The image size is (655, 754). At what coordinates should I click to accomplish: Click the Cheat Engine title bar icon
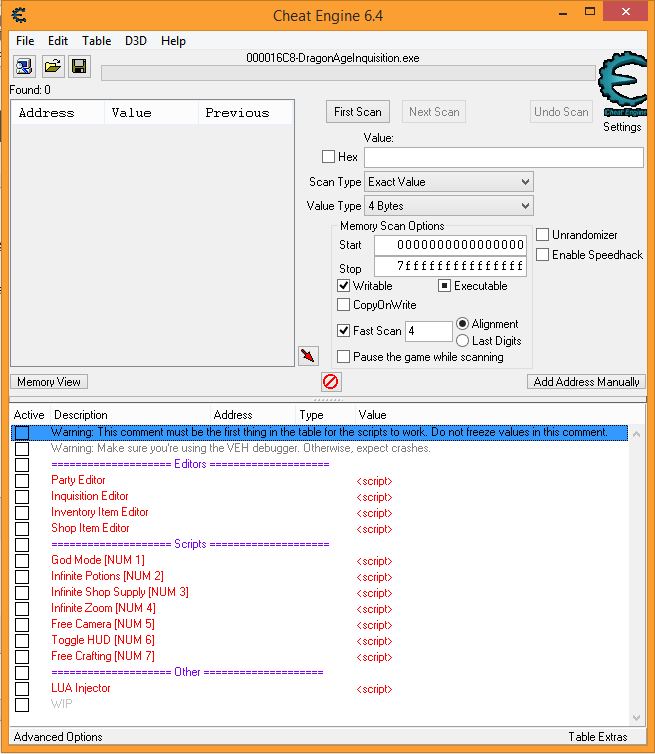[x=19, y=15]
